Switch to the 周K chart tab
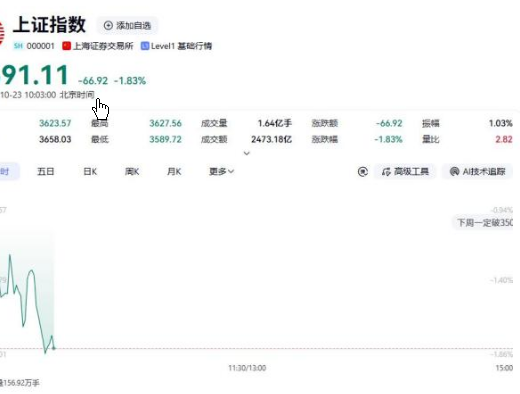 point(132,172)
